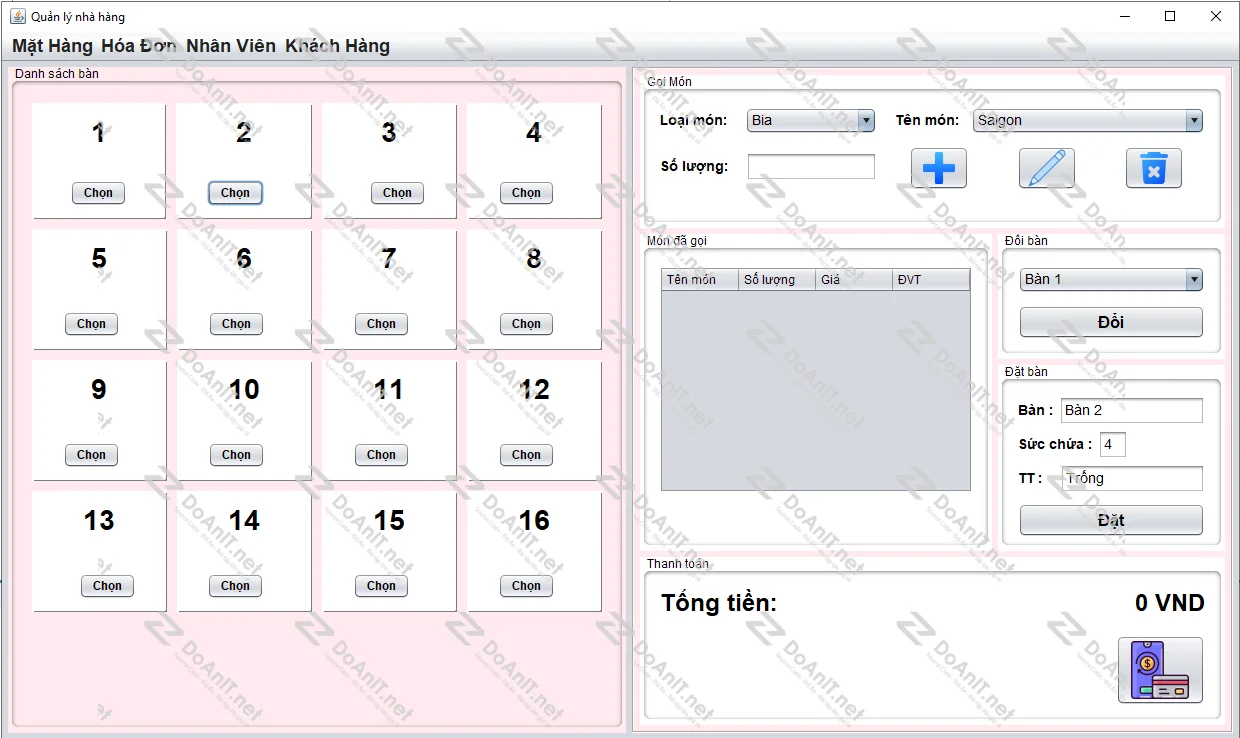Open the Loại món dropdown
The image size is (1240, 738).
point(811,120)
